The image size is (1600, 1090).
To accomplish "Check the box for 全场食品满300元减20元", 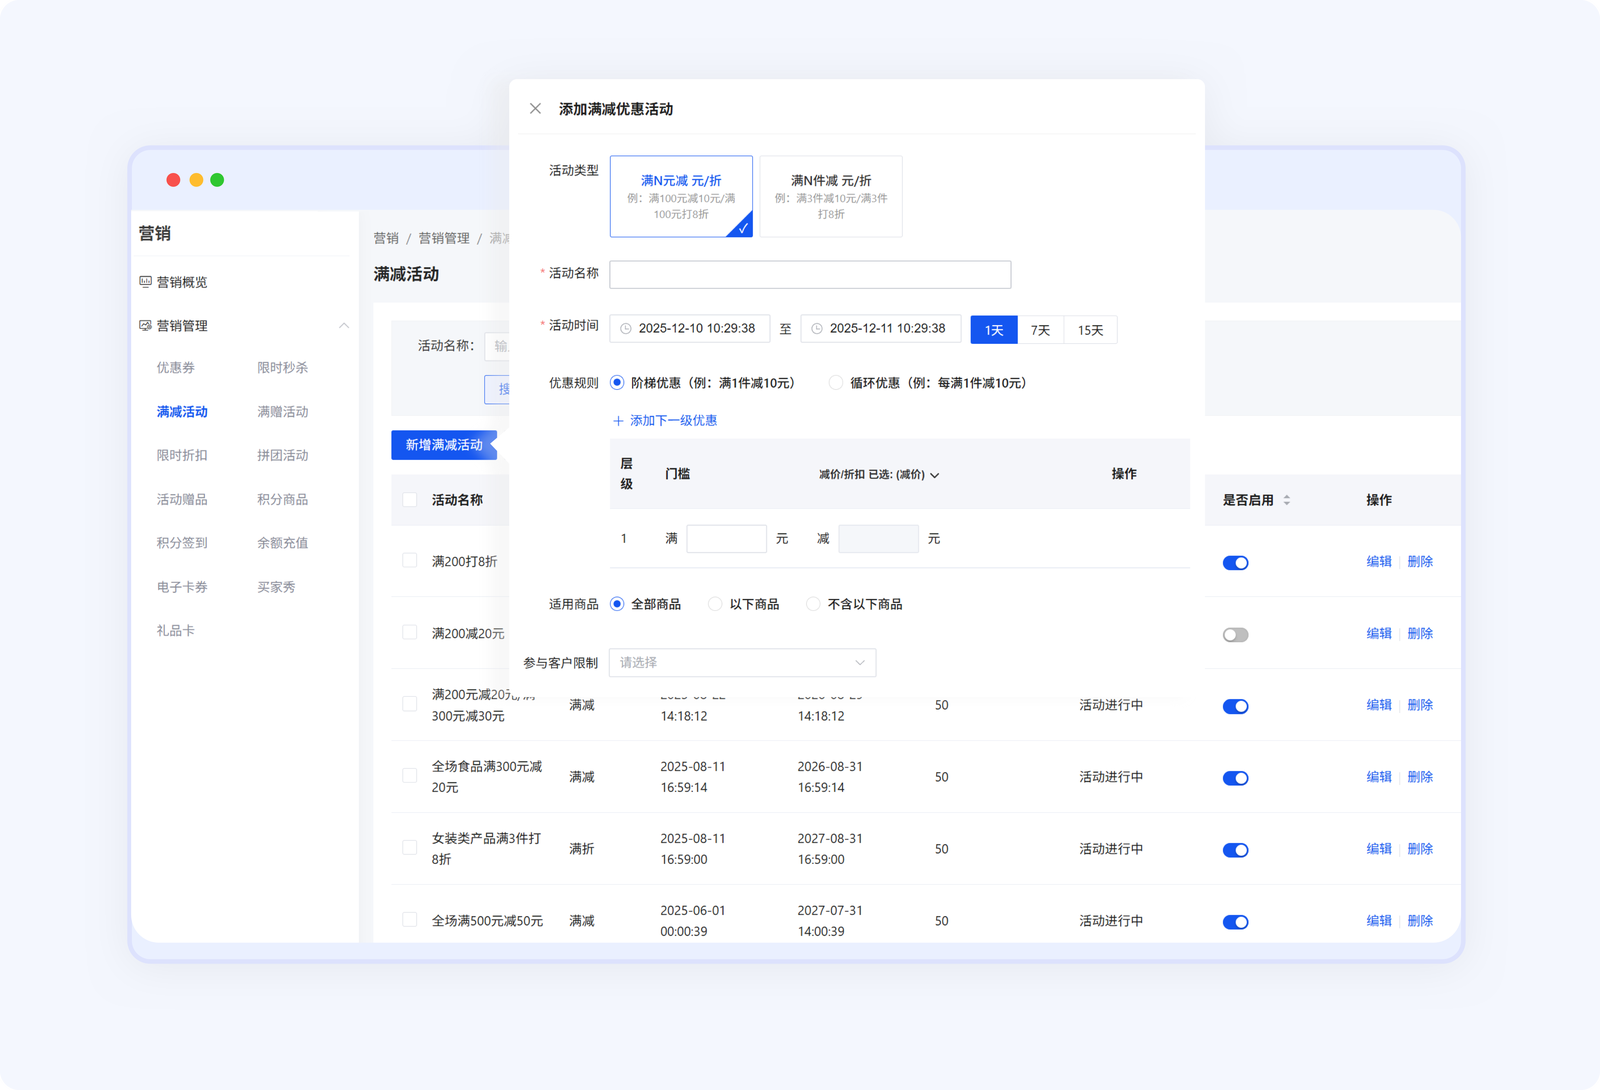I will click(x=410, y=776).
